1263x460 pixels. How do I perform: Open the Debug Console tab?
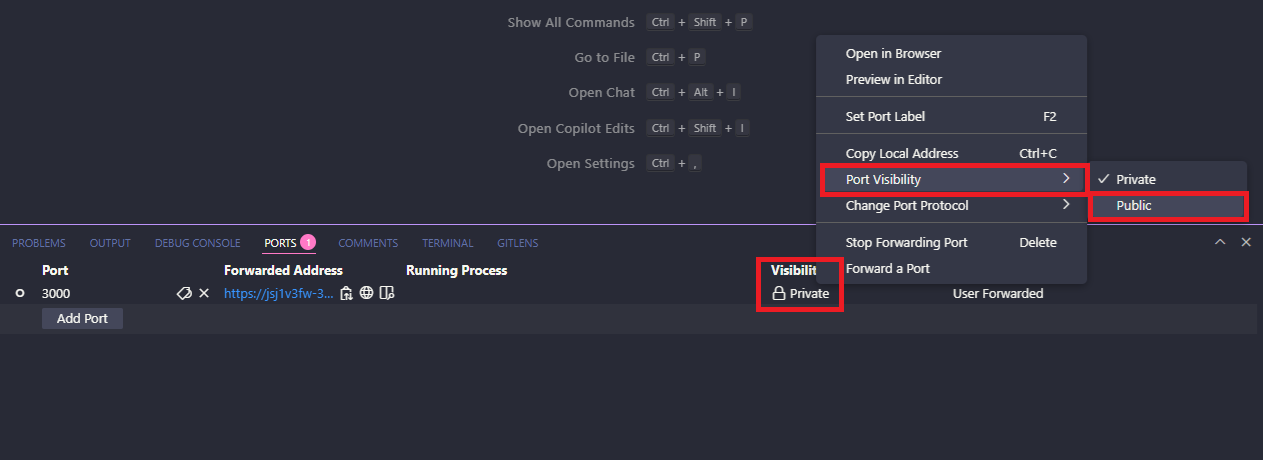(197, 243)
